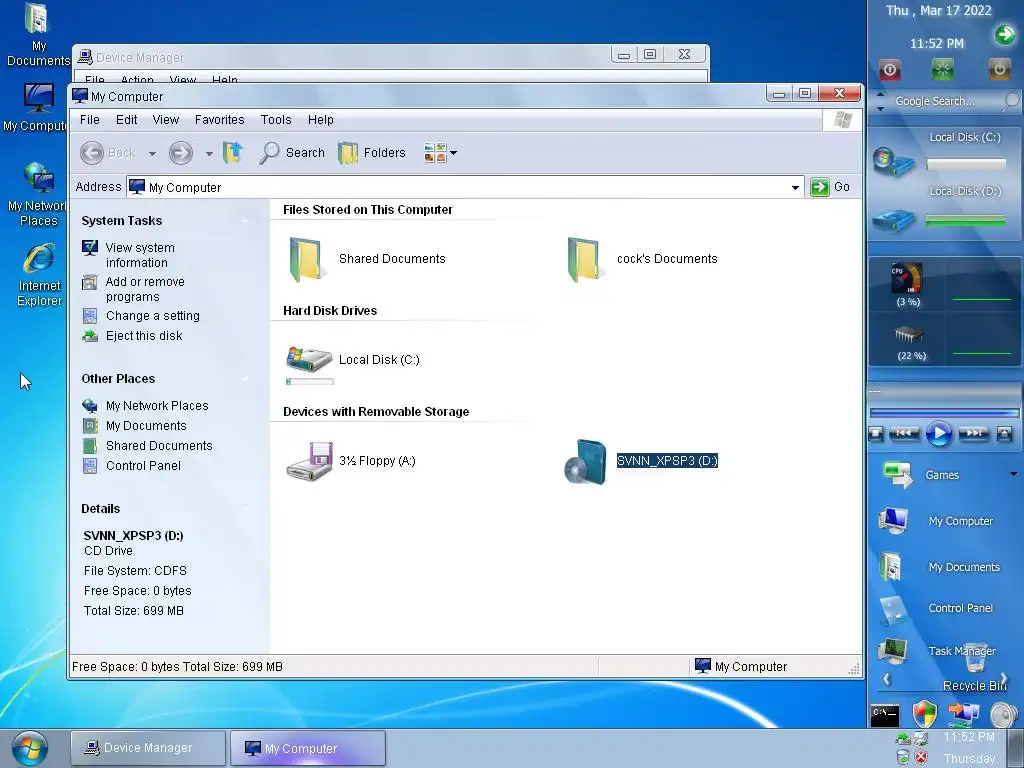Click the Forward navigation button
This screenshot has height=768, width=1024.
pos(181,153)
